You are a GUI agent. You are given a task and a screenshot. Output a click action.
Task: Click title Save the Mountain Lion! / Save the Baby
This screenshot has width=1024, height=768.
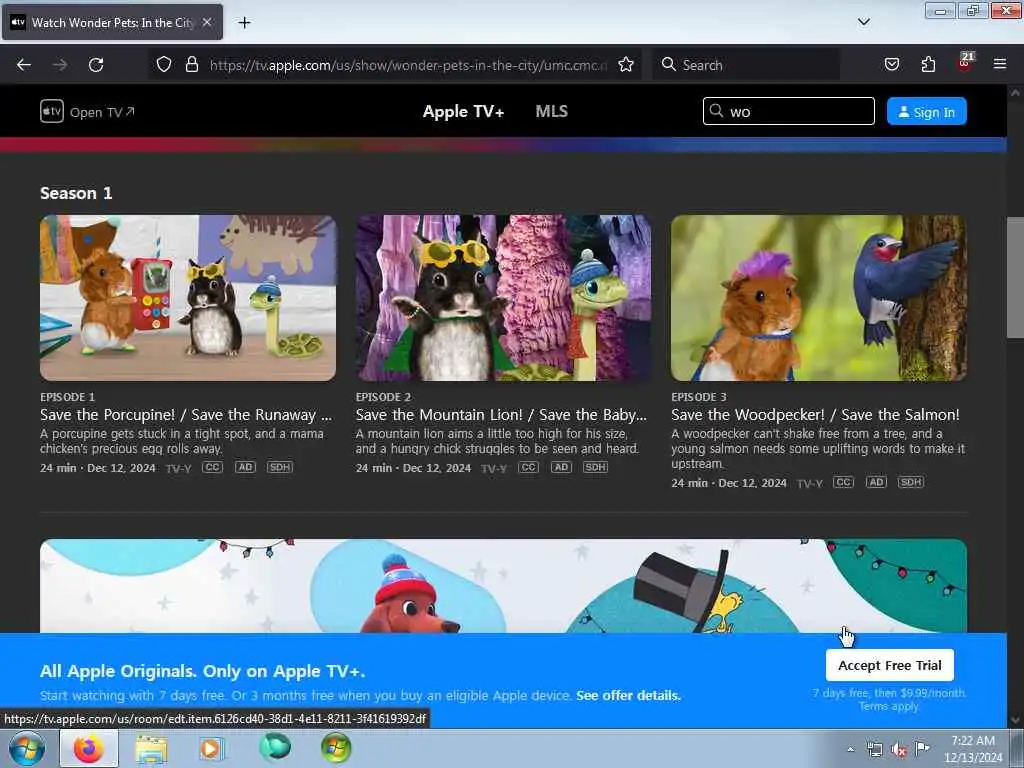501,415
